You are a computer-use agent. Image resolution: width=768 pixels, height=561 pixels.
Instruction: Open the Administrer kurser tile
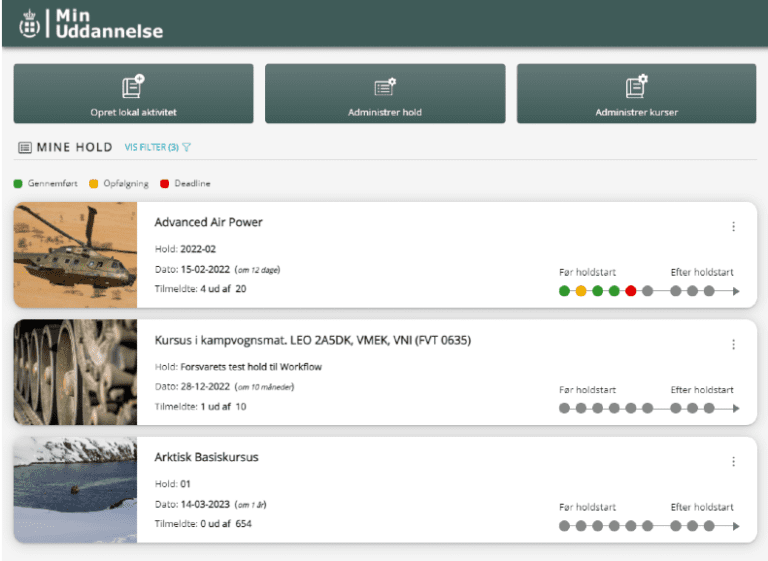coord(636,94)
